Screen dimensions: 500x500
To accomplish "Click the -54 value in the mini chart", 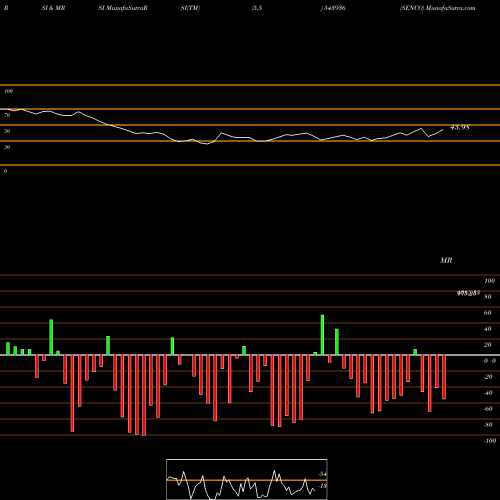I will 322,474.
